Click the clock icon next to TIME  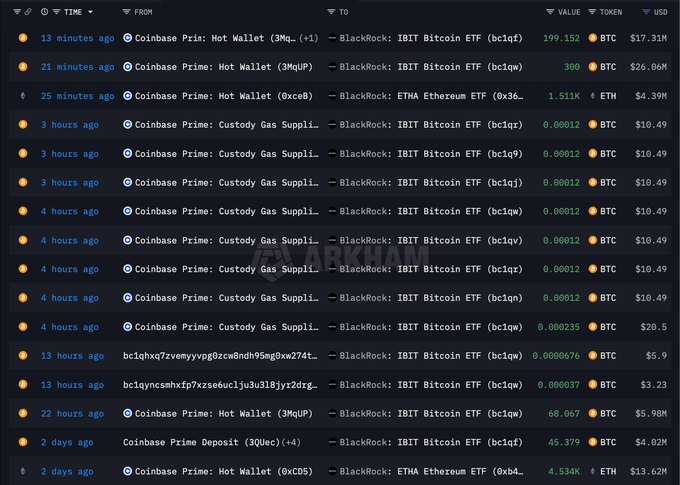pyautogui.click(x=44, y=12)
